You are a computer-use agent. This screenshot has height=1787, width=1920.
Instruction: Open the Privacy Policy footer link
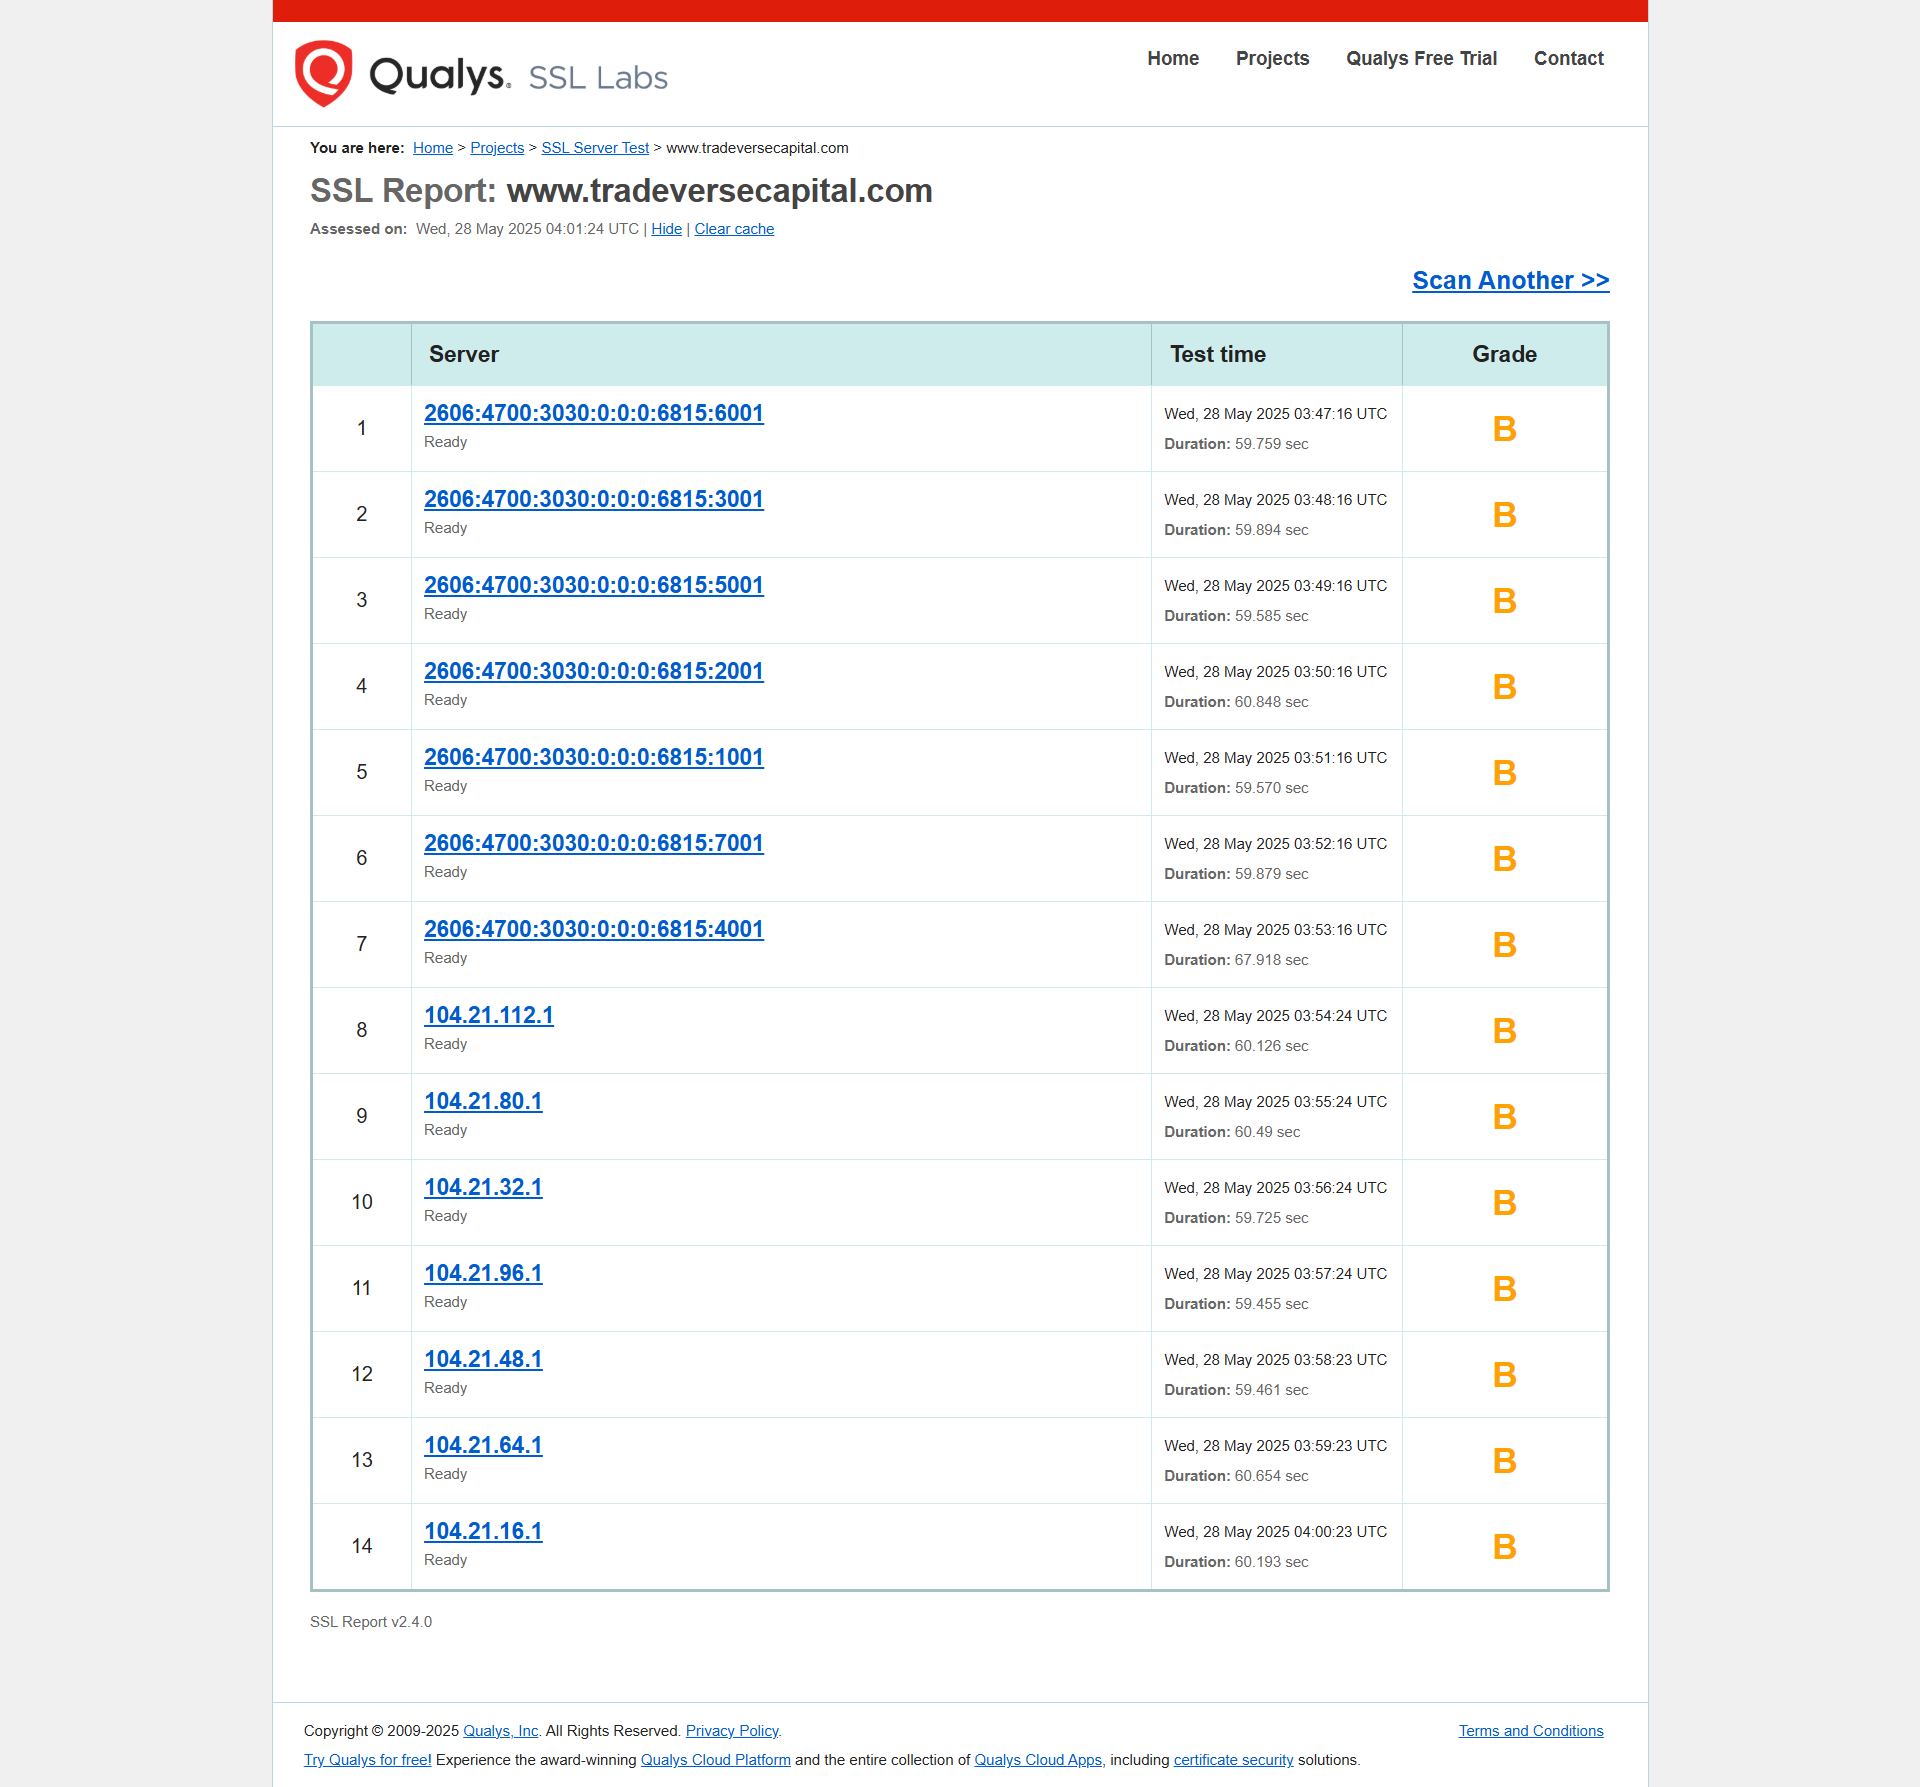click(732, 1731)
